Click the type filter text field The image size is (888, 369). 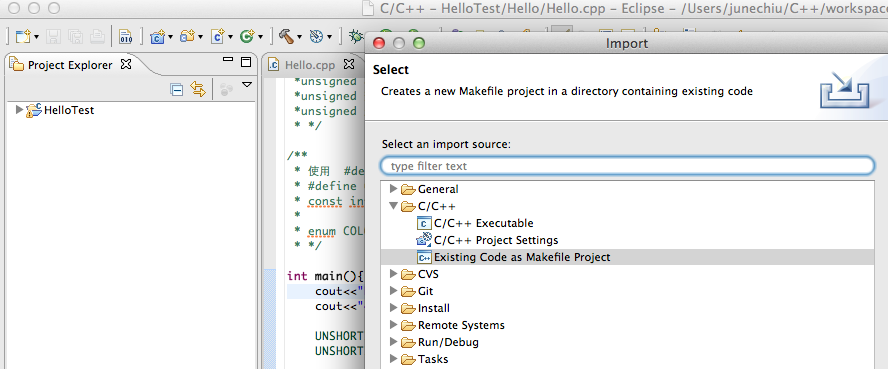click(x=627, y=166)
